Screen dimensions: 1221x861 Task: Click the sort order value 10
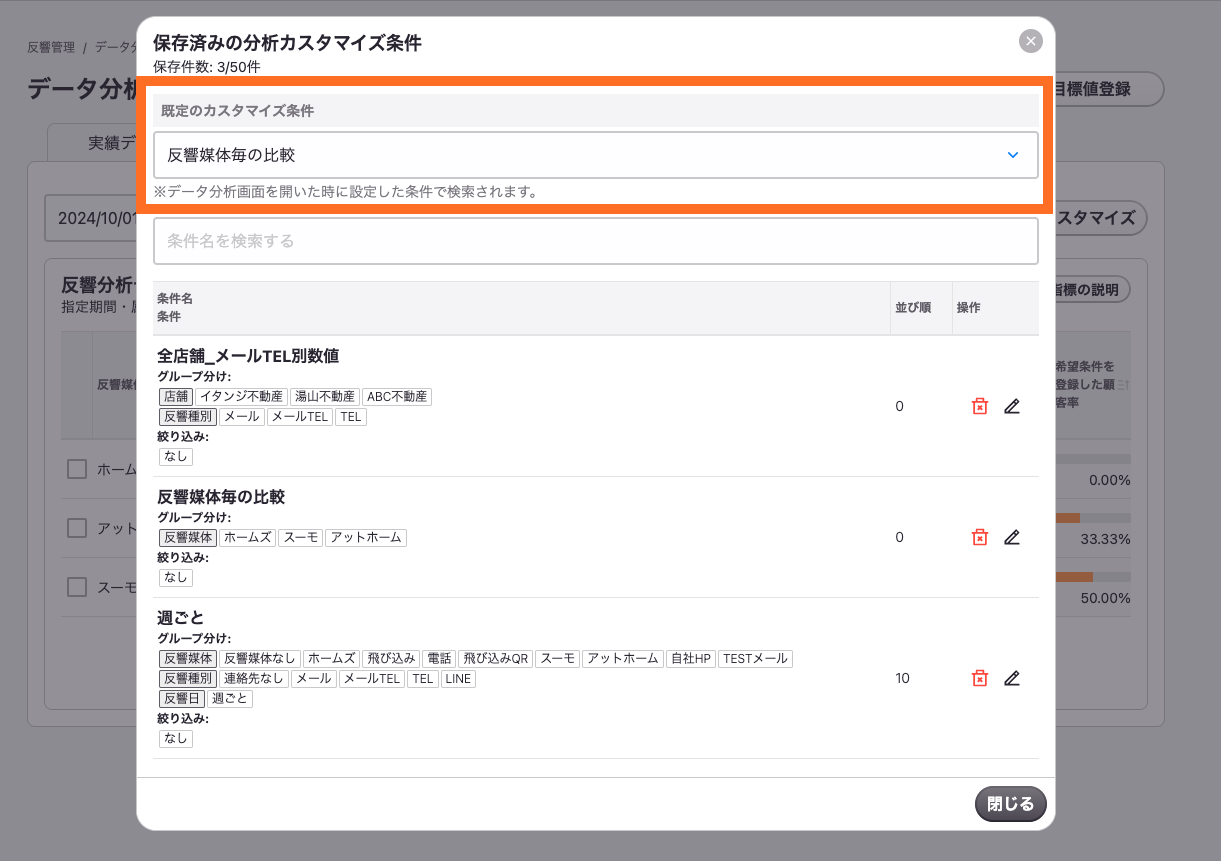point(903,678)
